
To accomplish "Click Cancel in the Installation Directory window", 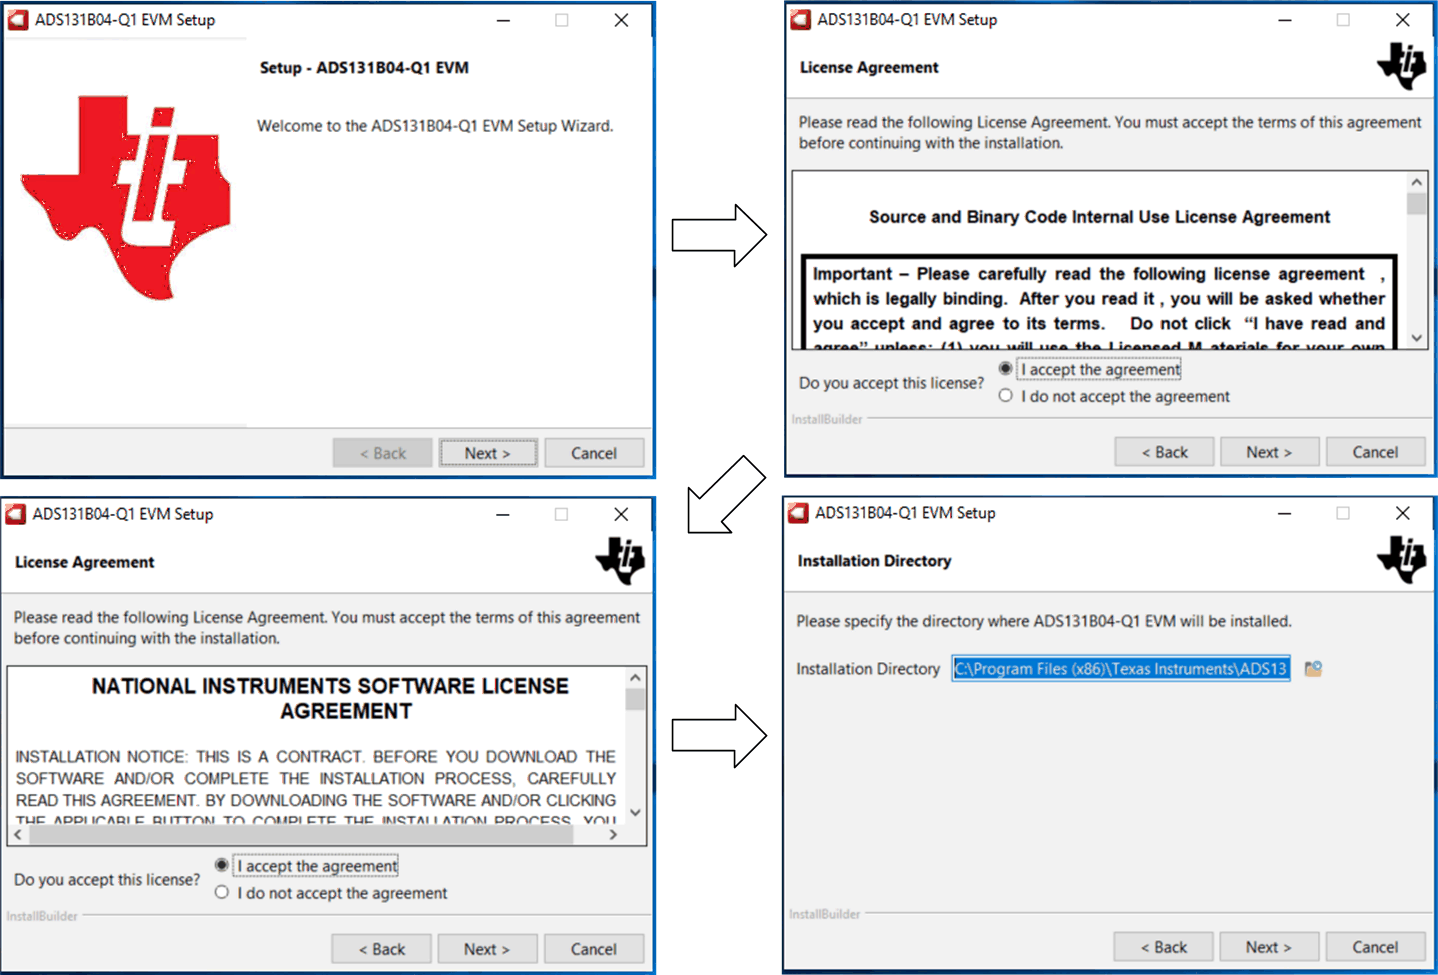I will tap(1375, 947).
